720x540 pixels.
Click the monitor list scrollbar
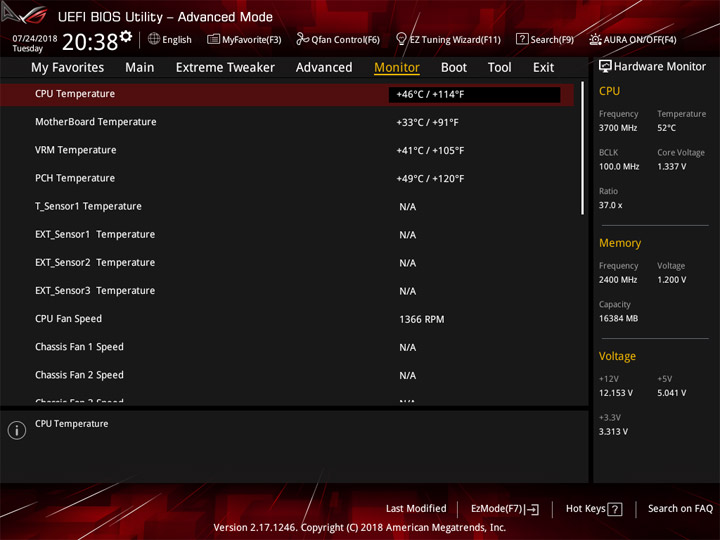[582, 148]
